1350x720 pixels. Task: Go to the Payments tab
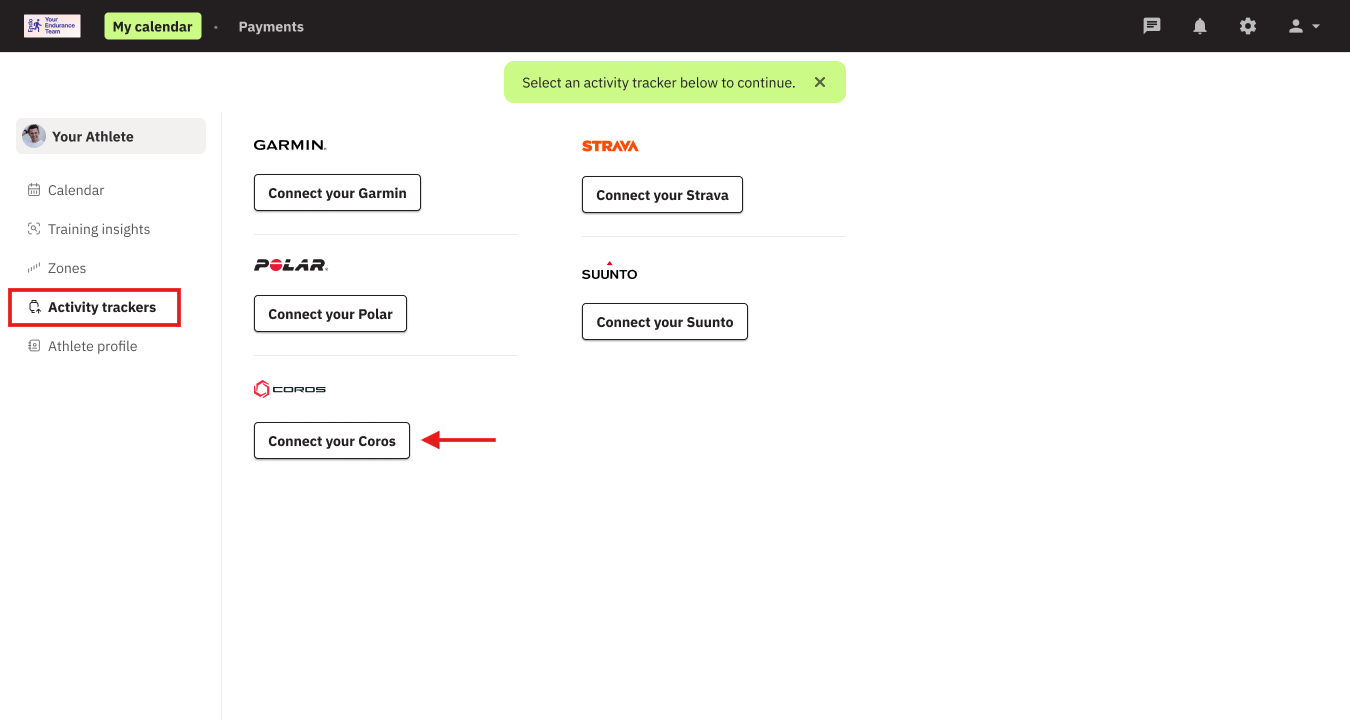coord(271,26)
